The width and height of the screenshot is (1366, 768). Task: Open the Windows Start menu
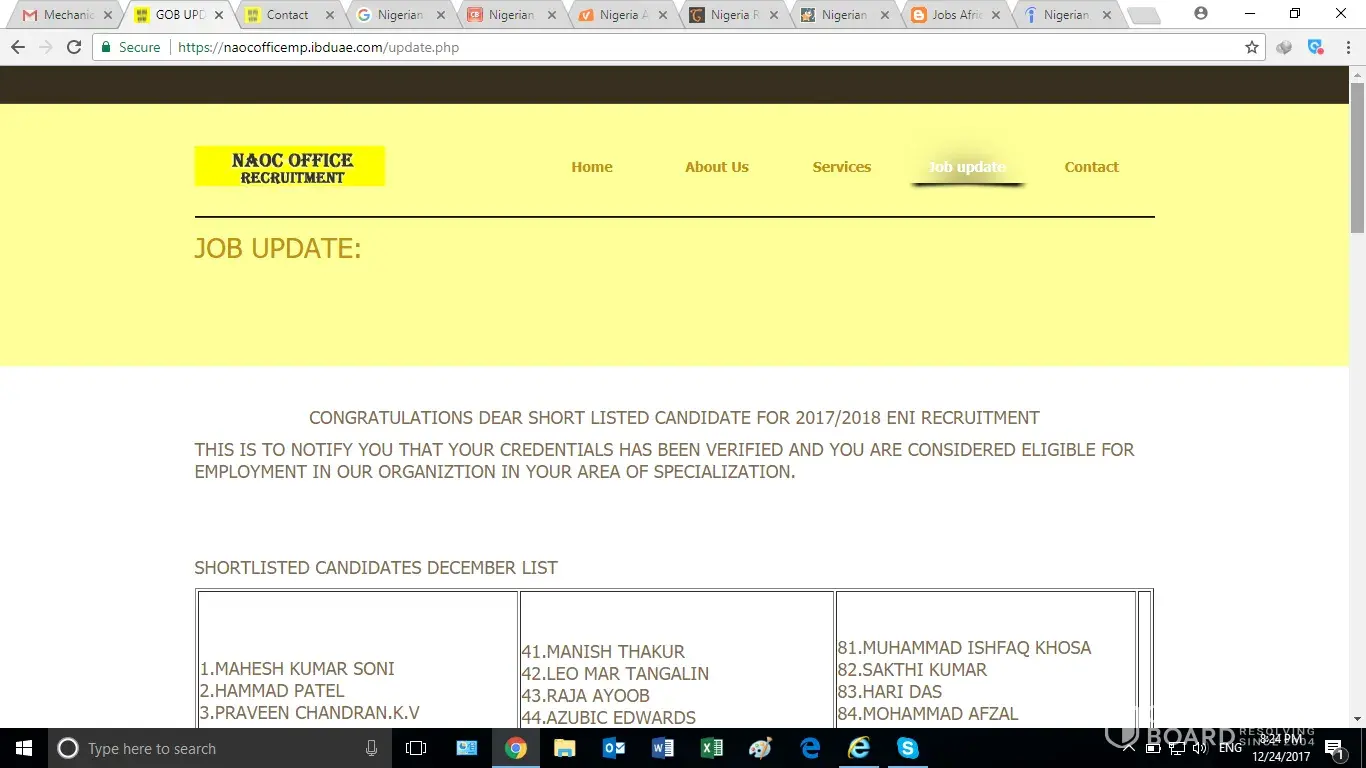tap(23, 748)
